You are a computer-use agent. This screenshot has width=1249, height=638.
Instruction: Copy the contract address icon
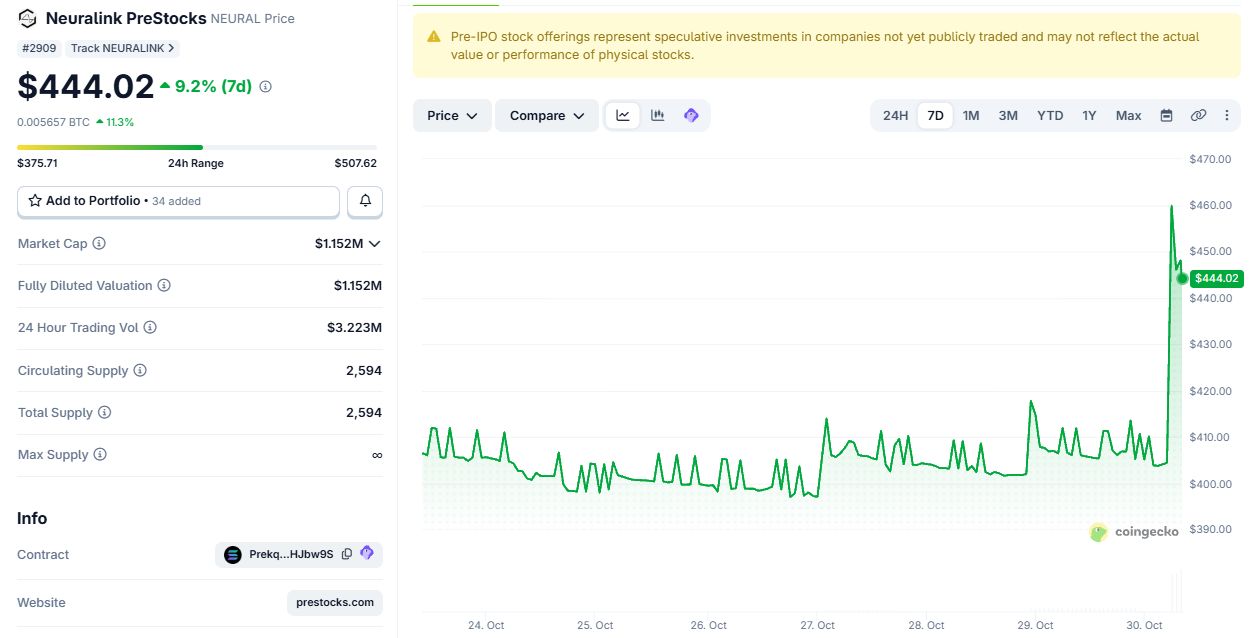[x=347, y=554]
